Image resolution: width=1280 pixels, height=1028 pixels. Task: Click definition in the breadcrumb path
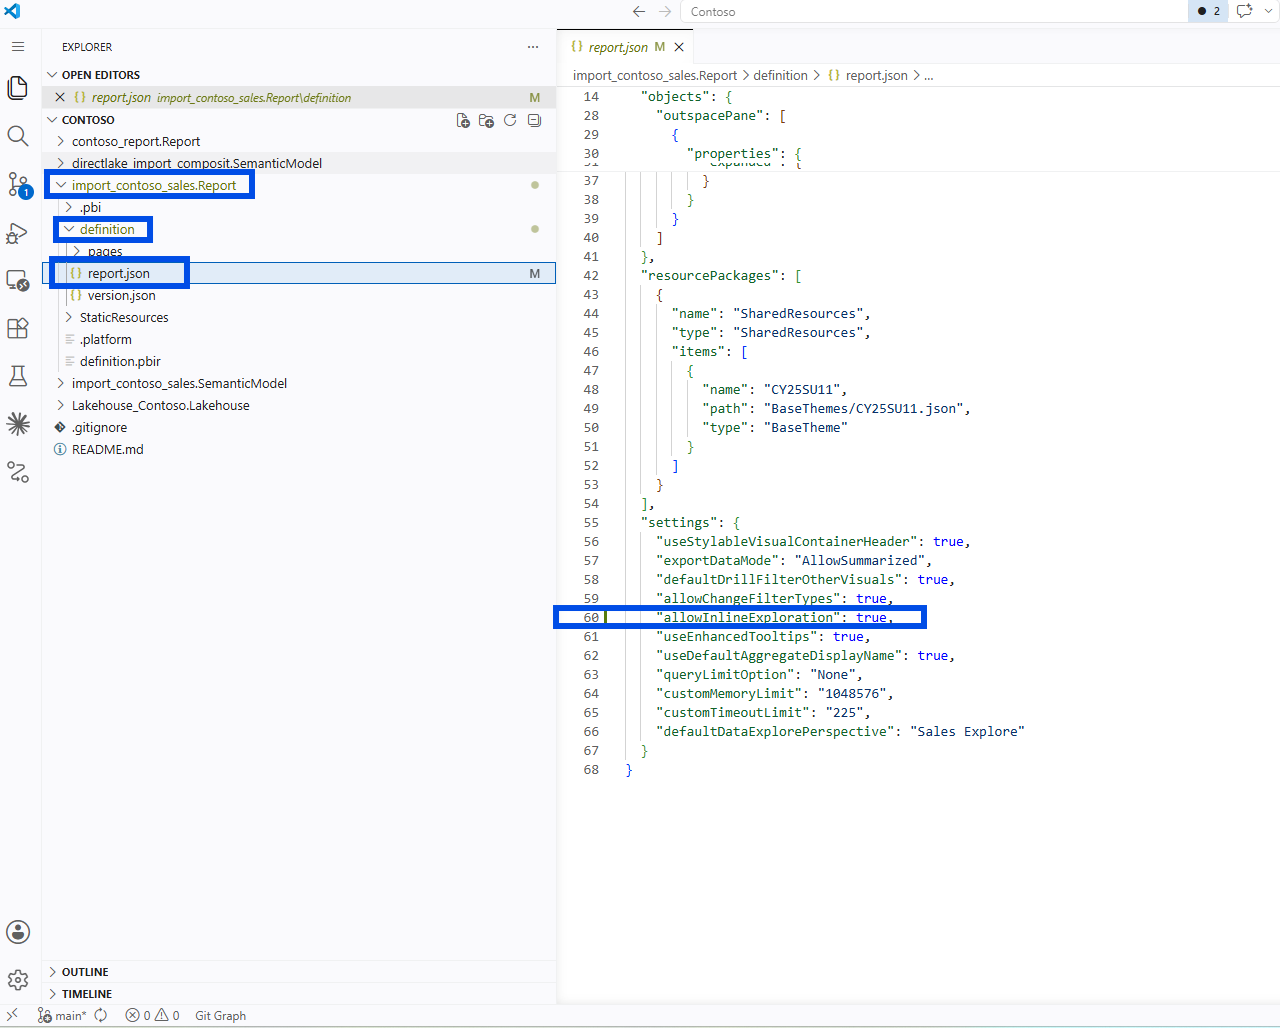tap(780, 75)
